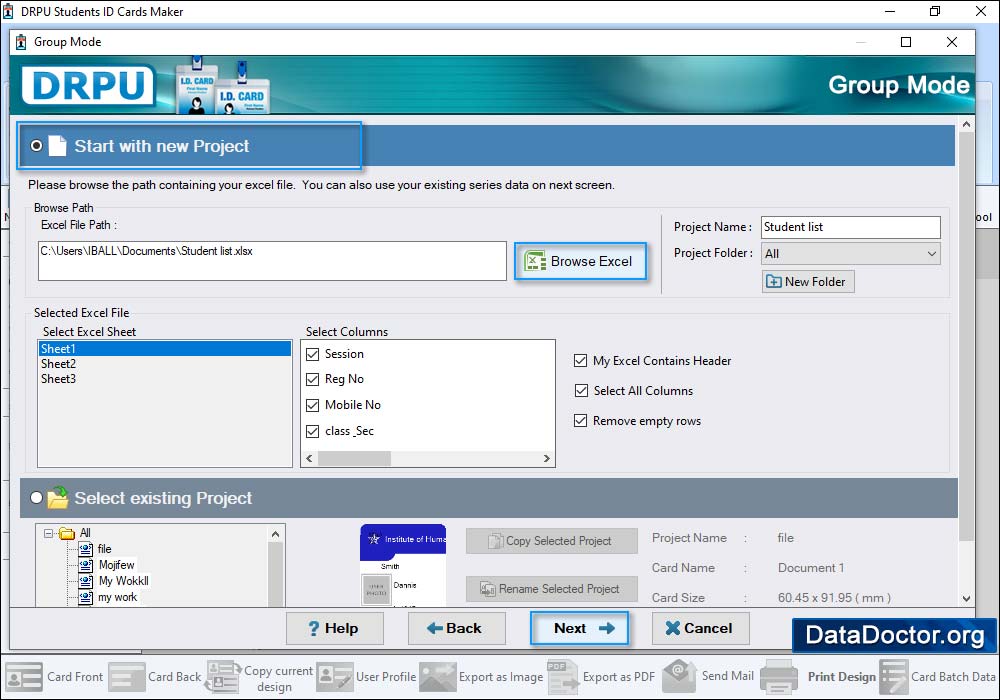Open User Profile in bottom toolbar
The image size is (1000, 700).
click(367, 677)
